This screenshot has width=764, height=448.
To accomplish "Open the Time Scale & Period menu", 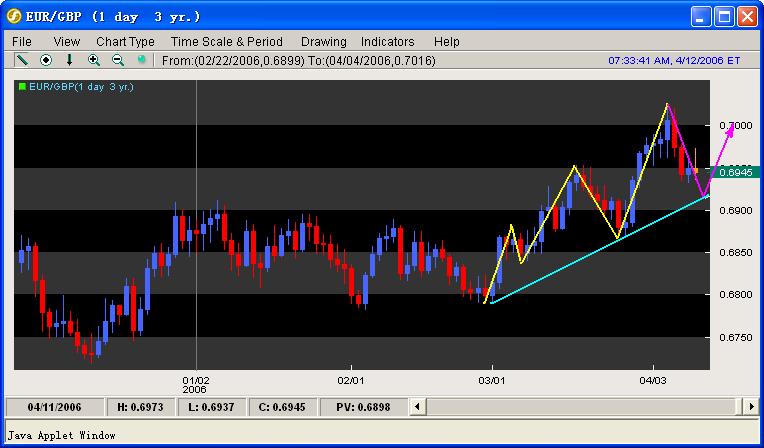I will (x=227, y=42).
